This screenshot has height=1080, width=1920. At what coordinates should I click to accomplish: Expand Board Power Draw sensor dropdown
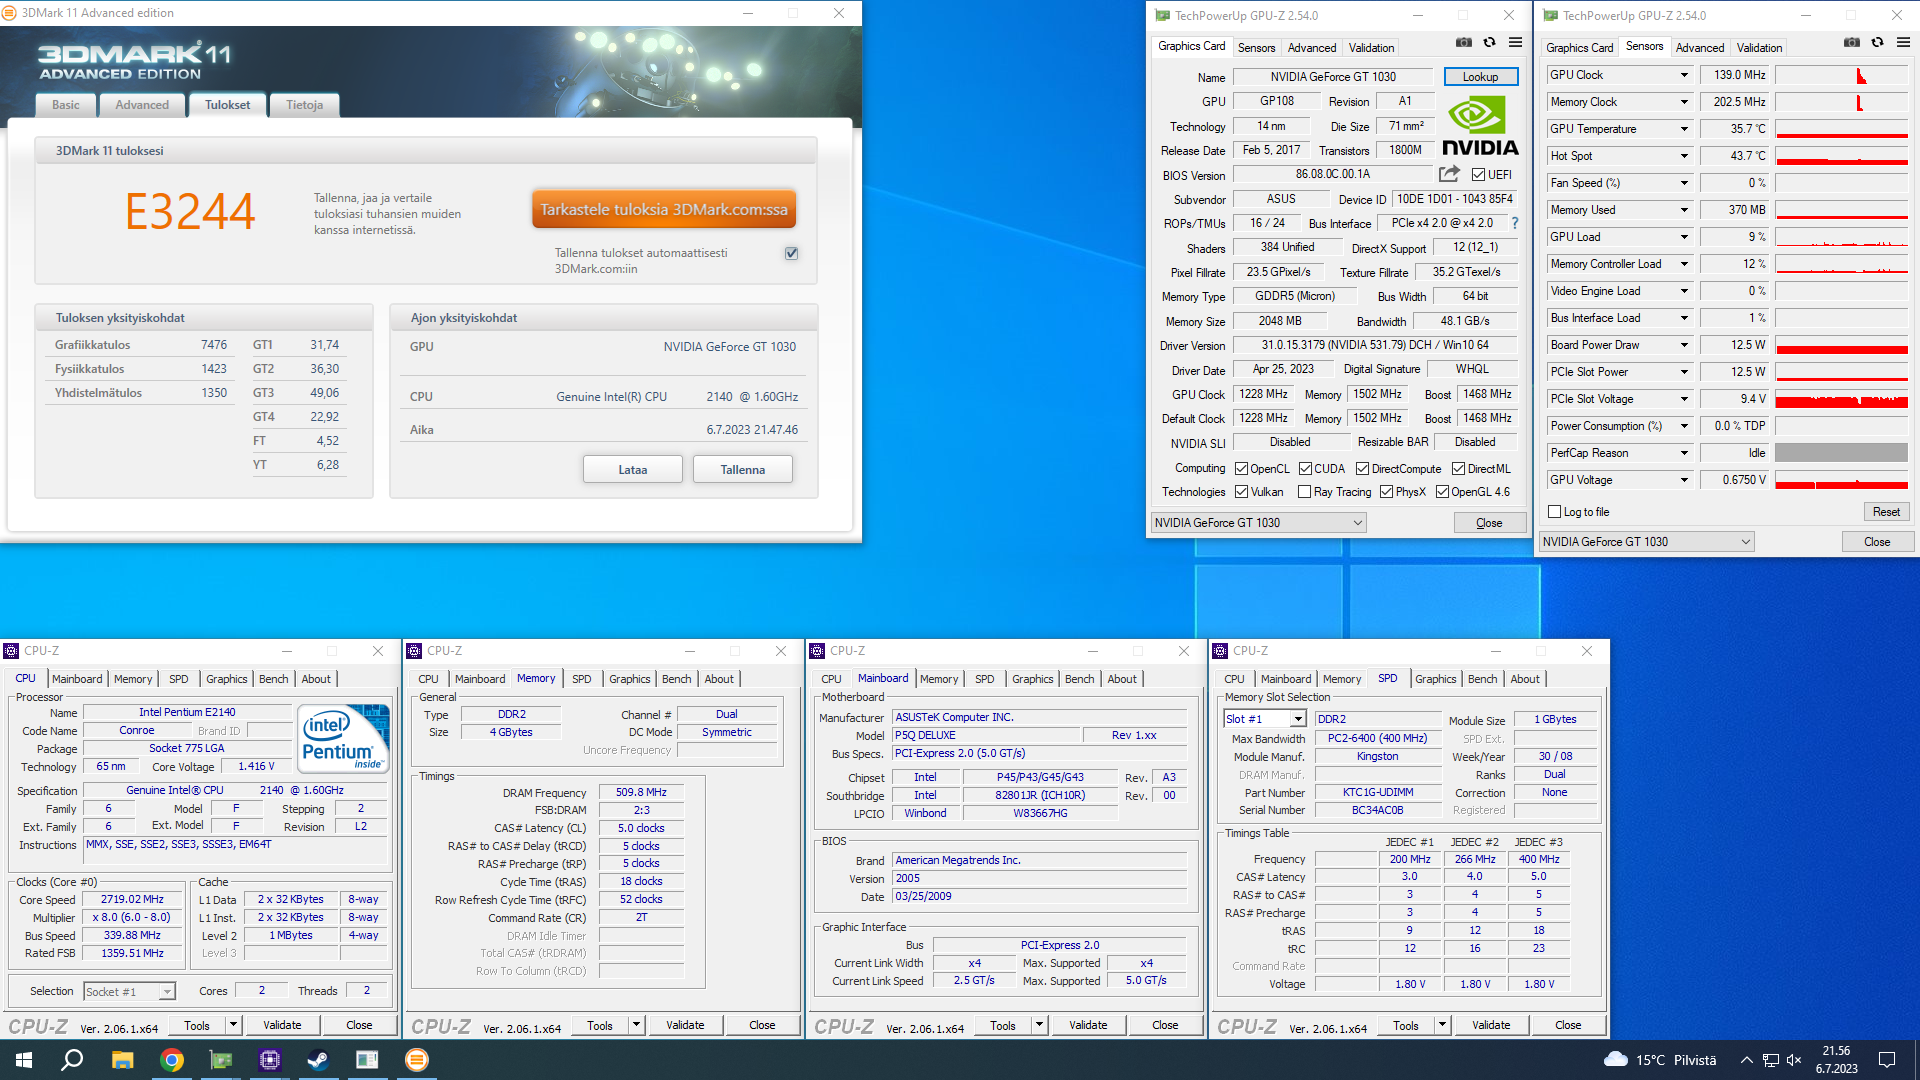pyautogui.click(x=1684, y=345)
